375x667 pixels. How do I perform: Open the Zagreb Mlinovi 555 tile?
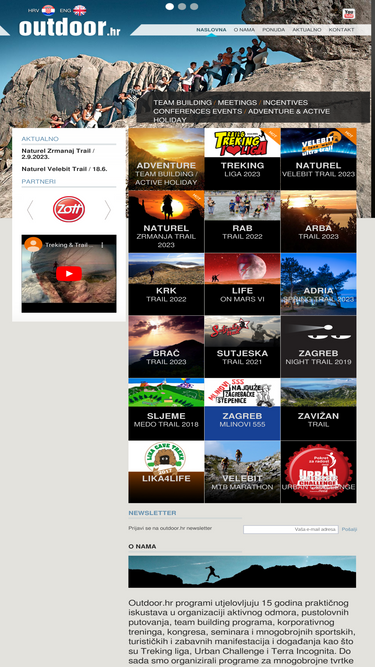pyautogui.click(x=242, y=409)
